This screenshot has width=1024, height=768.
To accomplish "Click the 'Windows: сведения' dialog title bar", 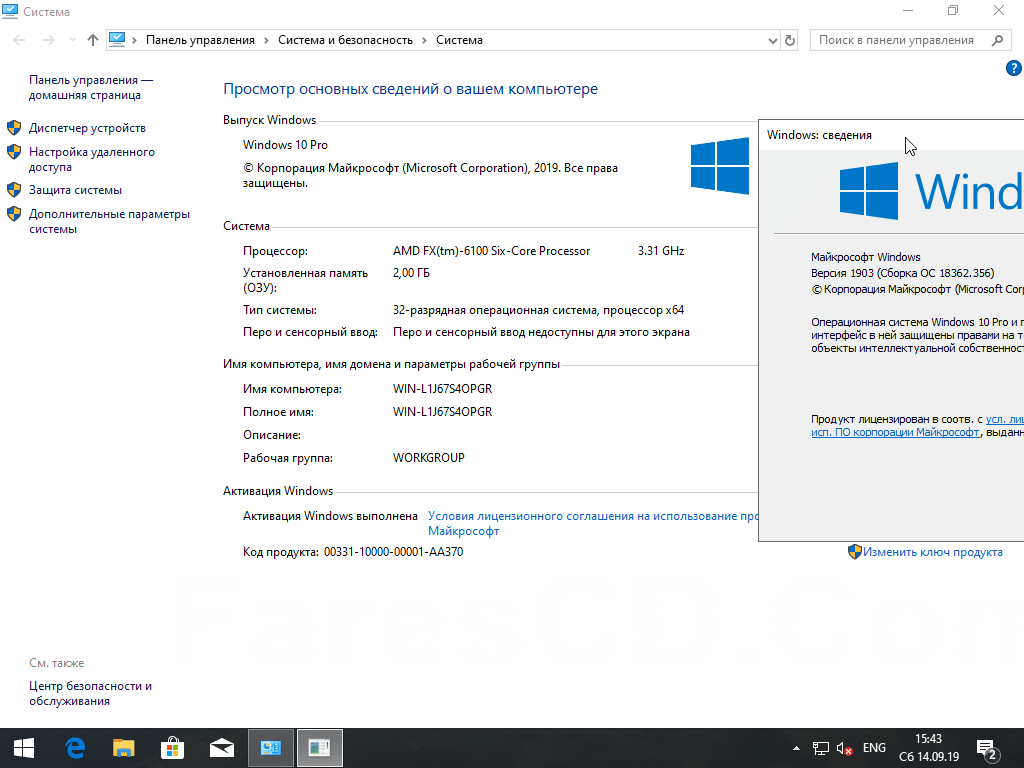I will click(x=891, y=135).
